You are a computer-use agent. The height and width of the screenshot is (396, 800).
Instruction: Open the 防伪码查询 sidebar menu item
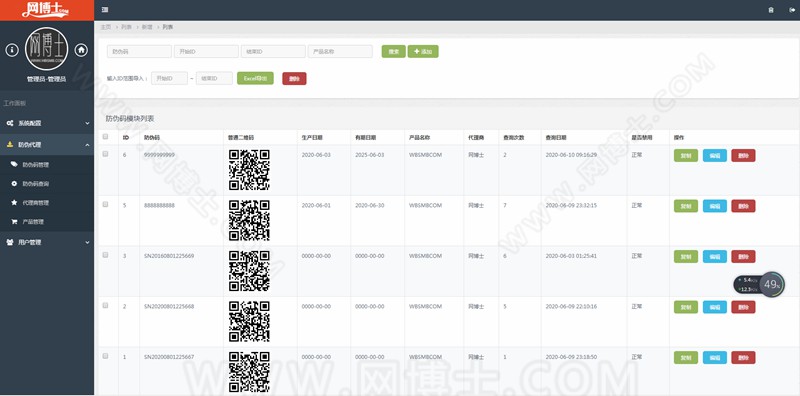[x=47, y=184]
